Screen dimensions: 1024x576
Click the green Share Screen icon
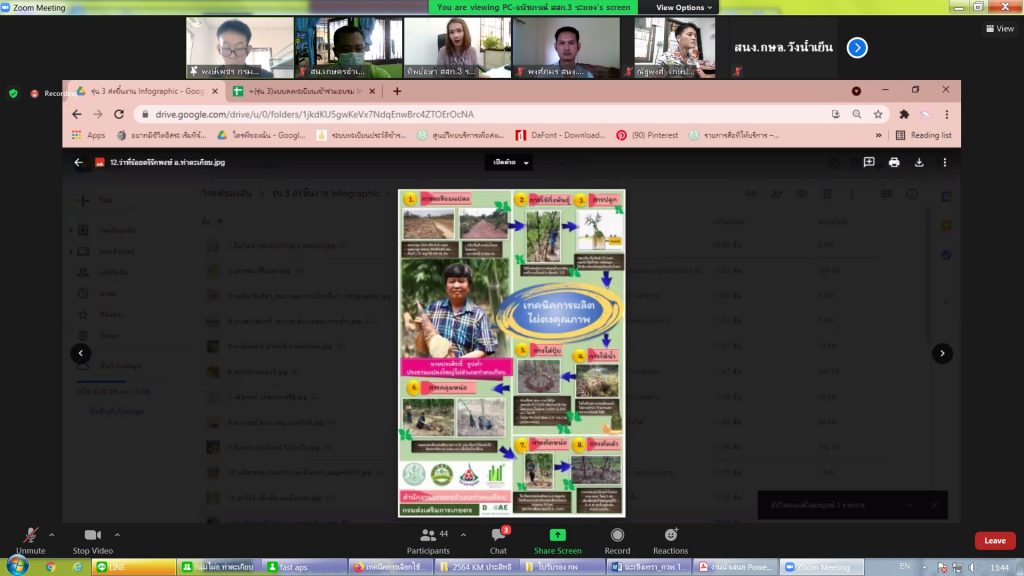557,535
